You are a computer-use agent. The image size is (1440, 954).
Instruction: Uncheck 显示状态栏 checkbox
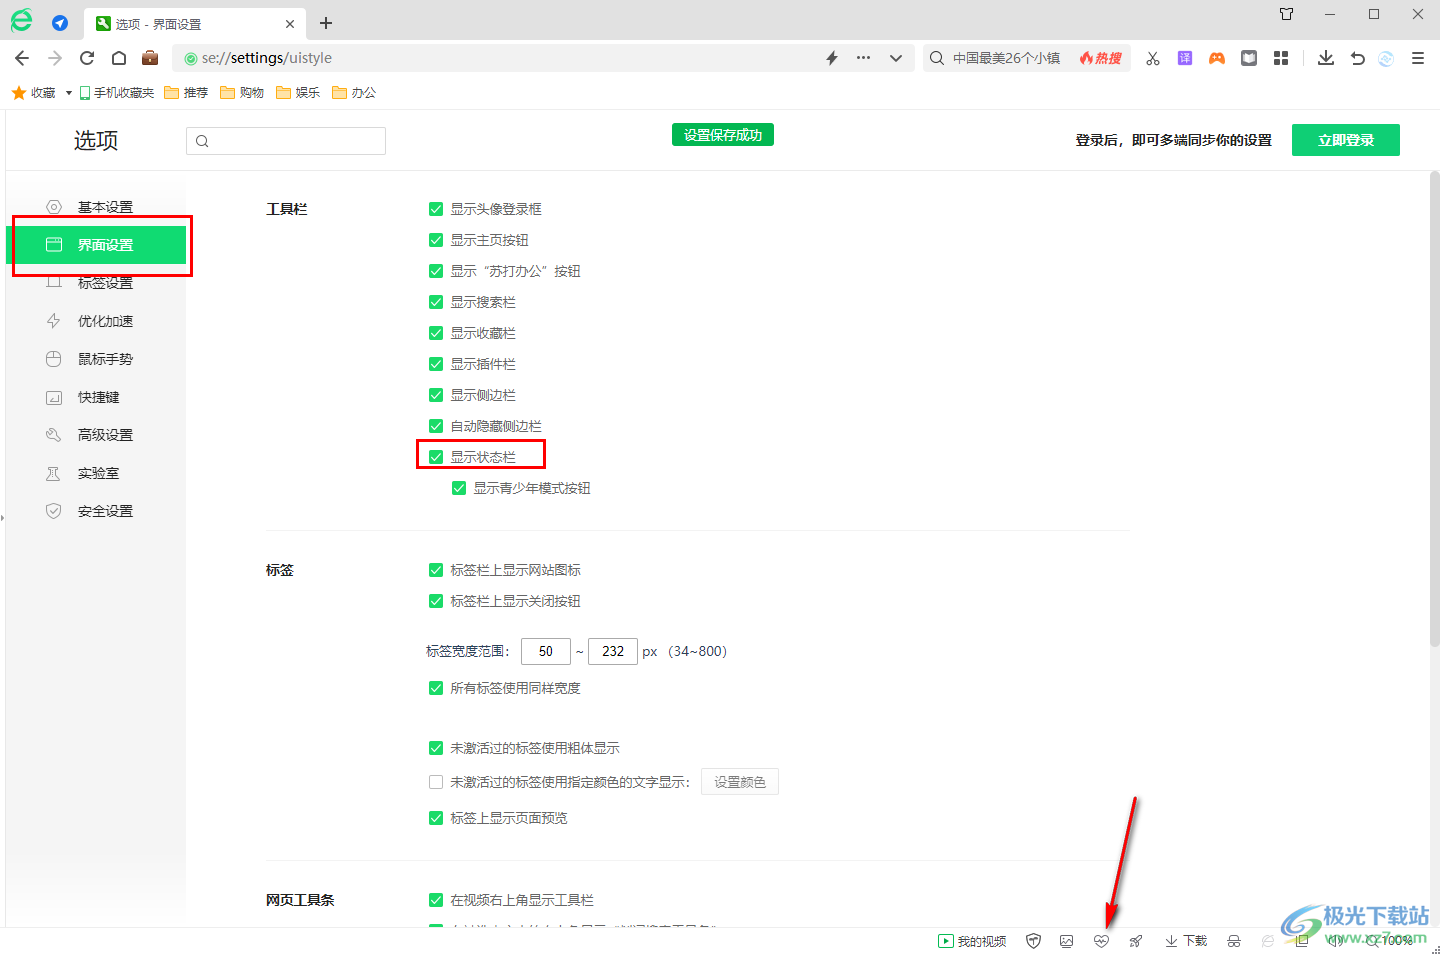pos(436,457)
